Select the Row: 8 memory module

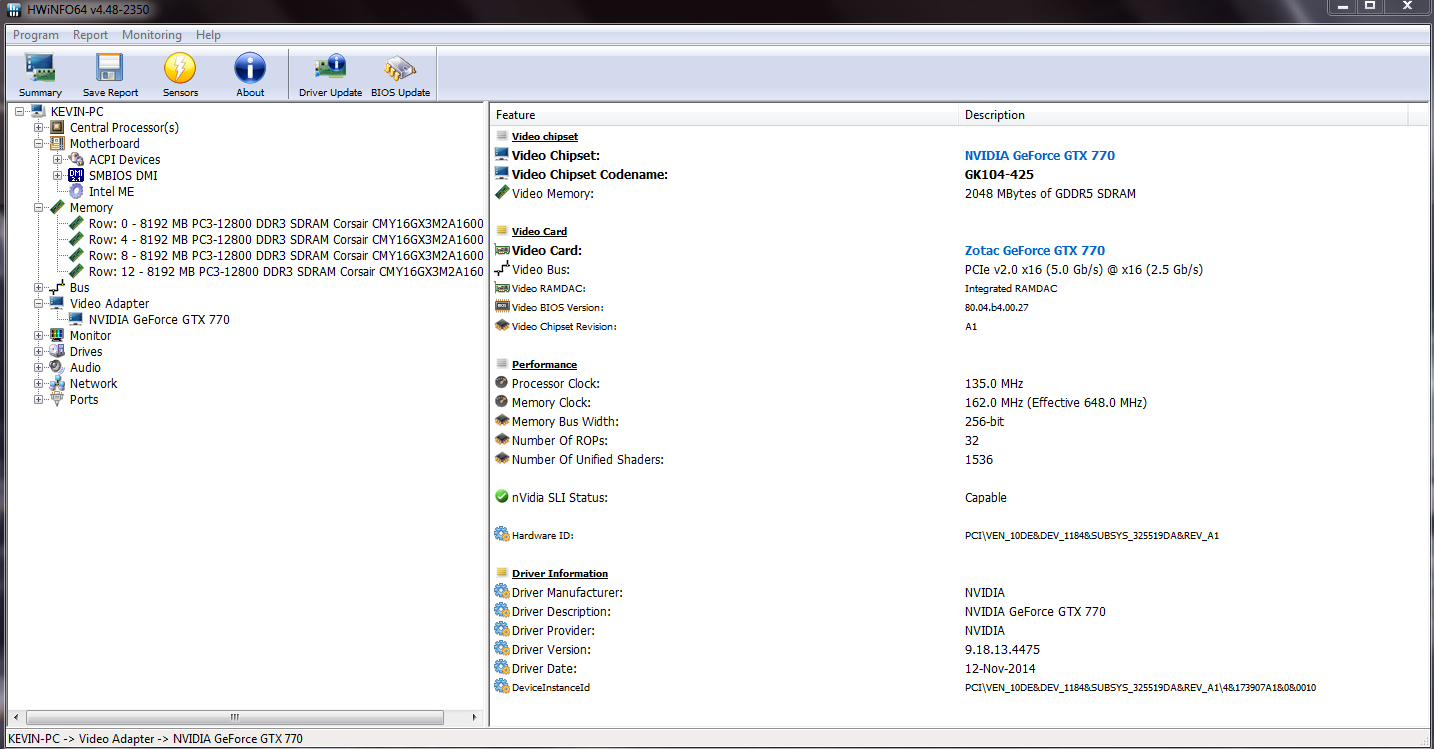(286, 255)
